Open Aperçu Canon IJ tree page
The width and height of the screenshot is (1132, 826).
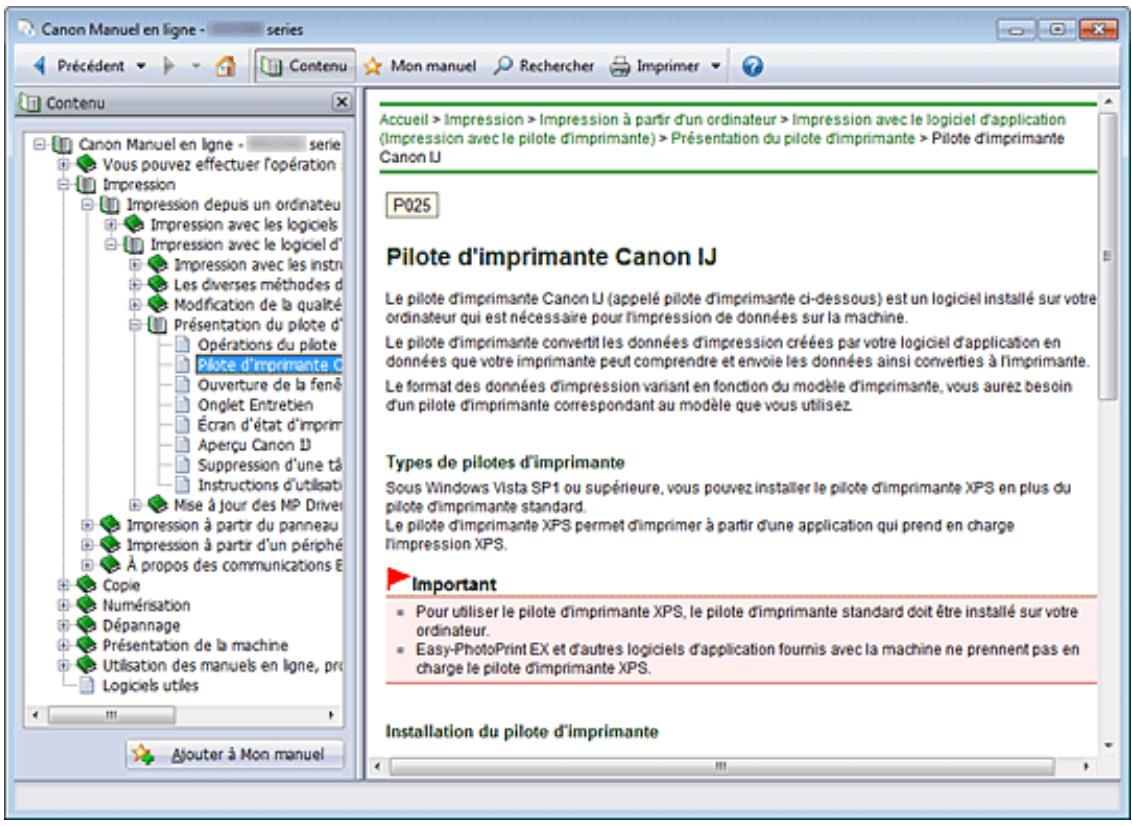(x=254, y=445)
